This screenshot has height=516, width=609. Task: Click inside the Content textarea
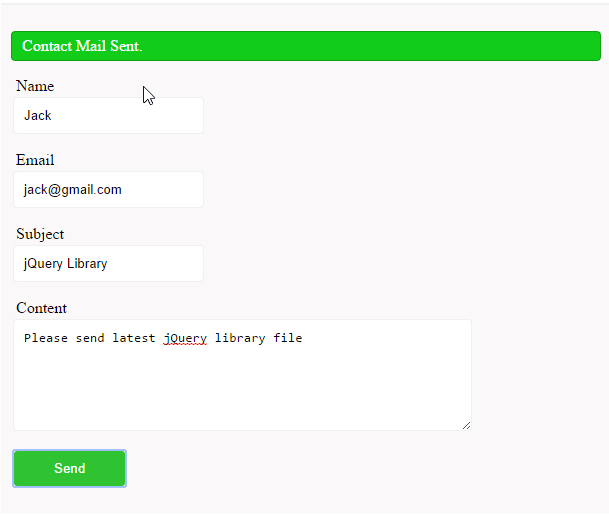242,375
